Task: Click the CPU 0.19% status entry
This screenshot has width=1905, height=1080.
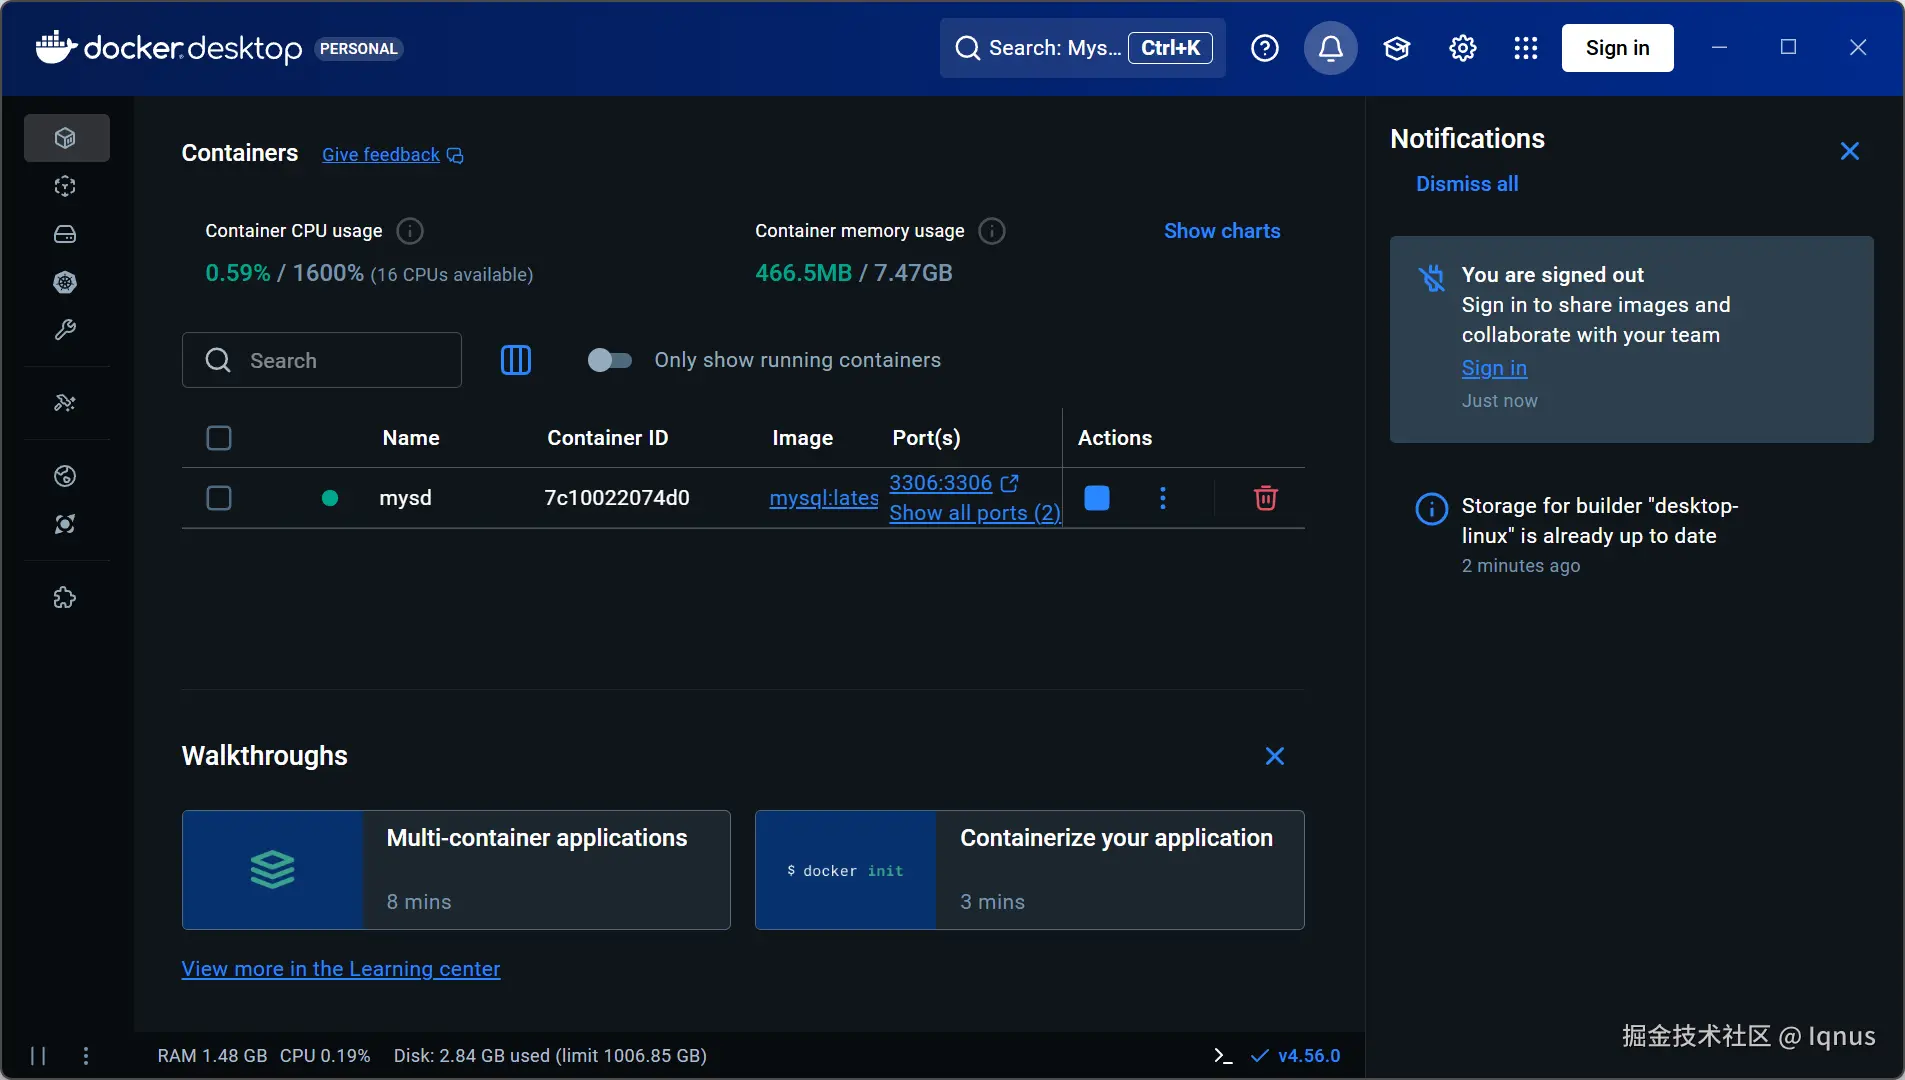Action: [325, 1056]
